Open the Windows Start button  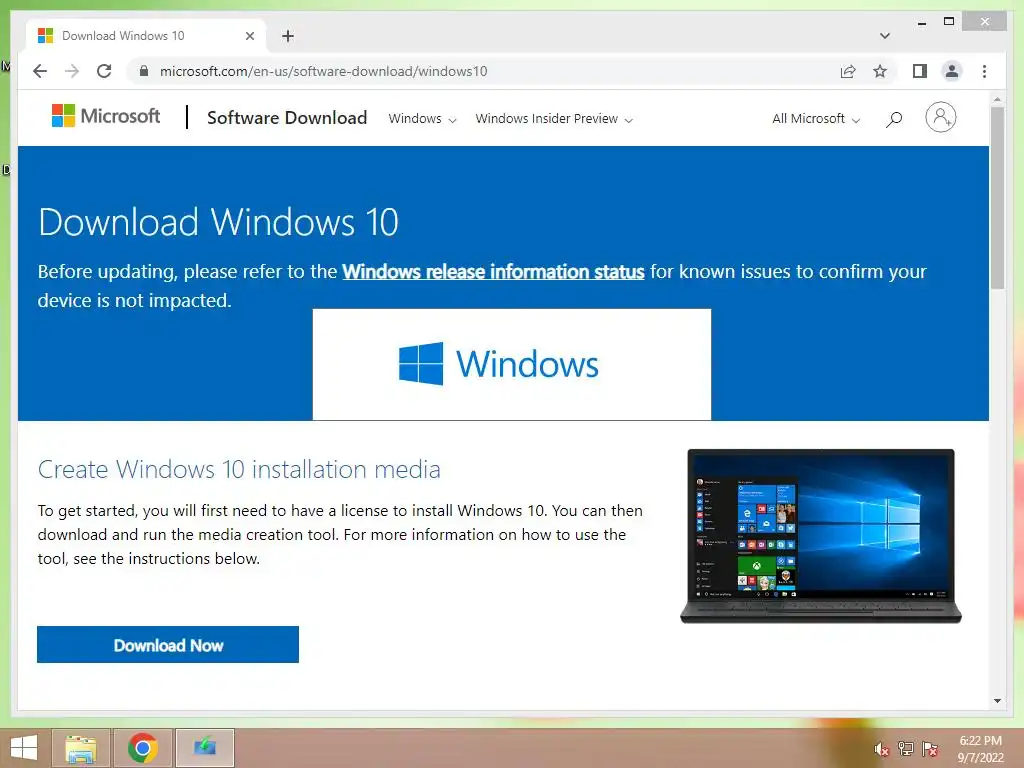tap(24, 748)
